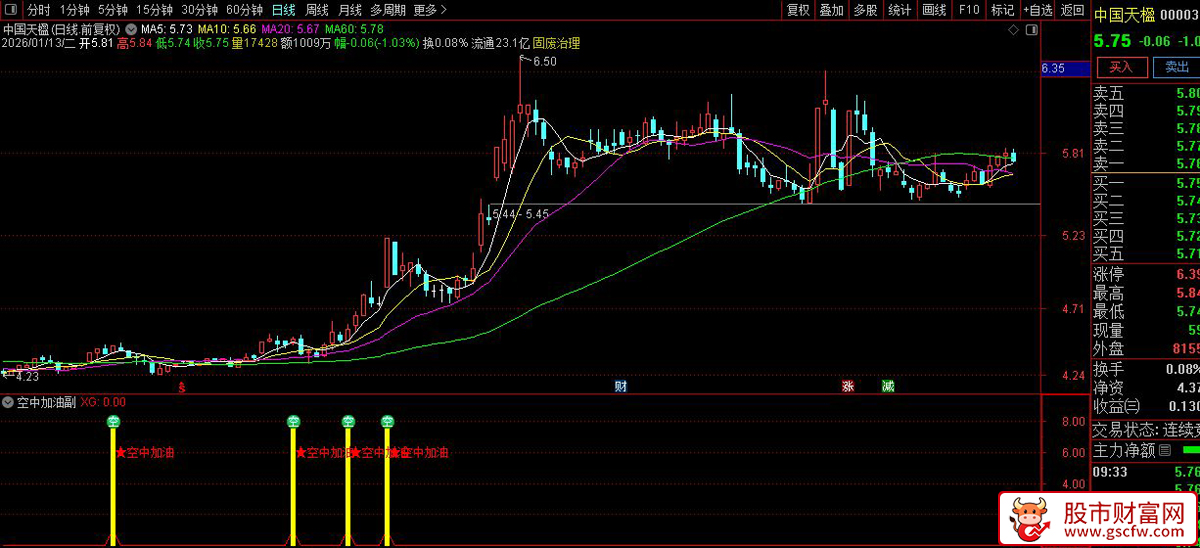The height and width of the screenshot is (548, 1200).
Task: Switch to 周线 weekly chart
Action: pyautogui.click(x=316, y=10)
